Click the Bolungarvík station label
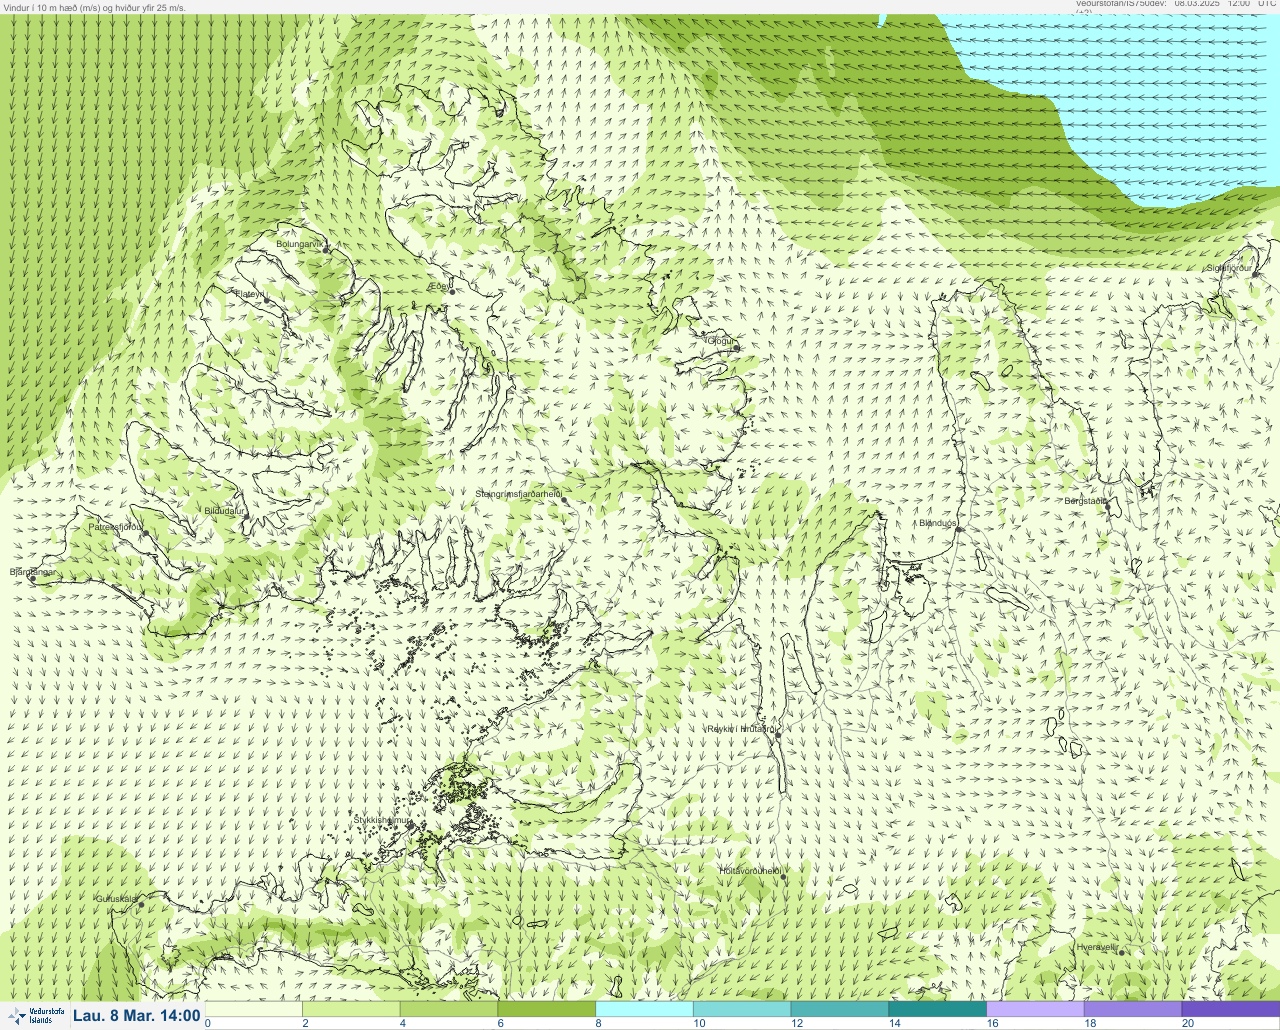1280x1030 pixels. coord(299,243)
